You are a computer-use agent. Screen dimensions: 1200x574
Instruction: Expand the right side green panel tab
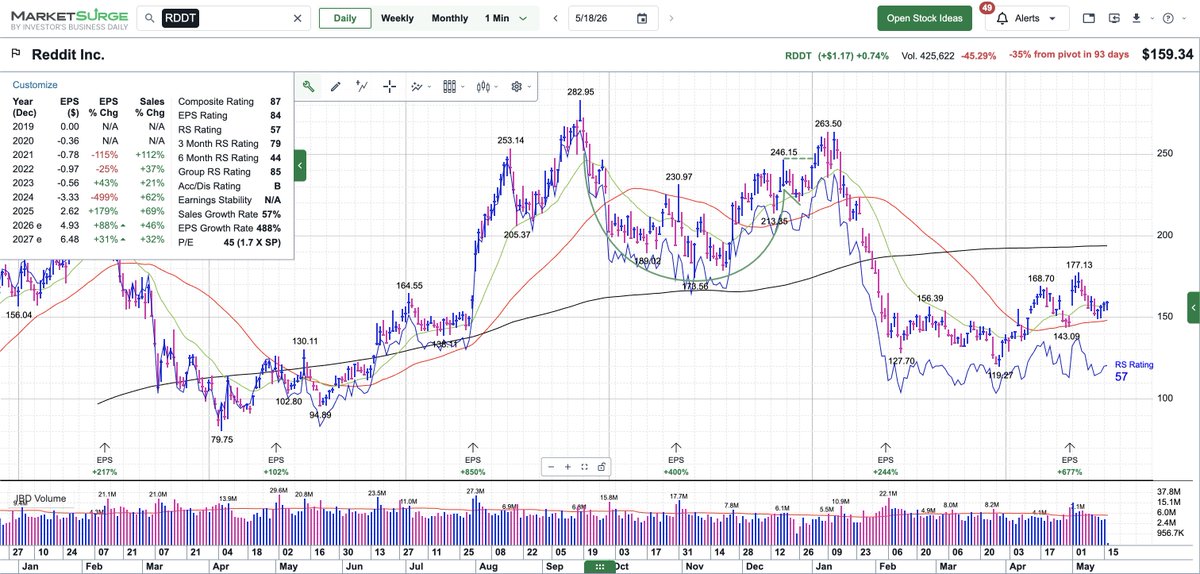click(1192, 308)
